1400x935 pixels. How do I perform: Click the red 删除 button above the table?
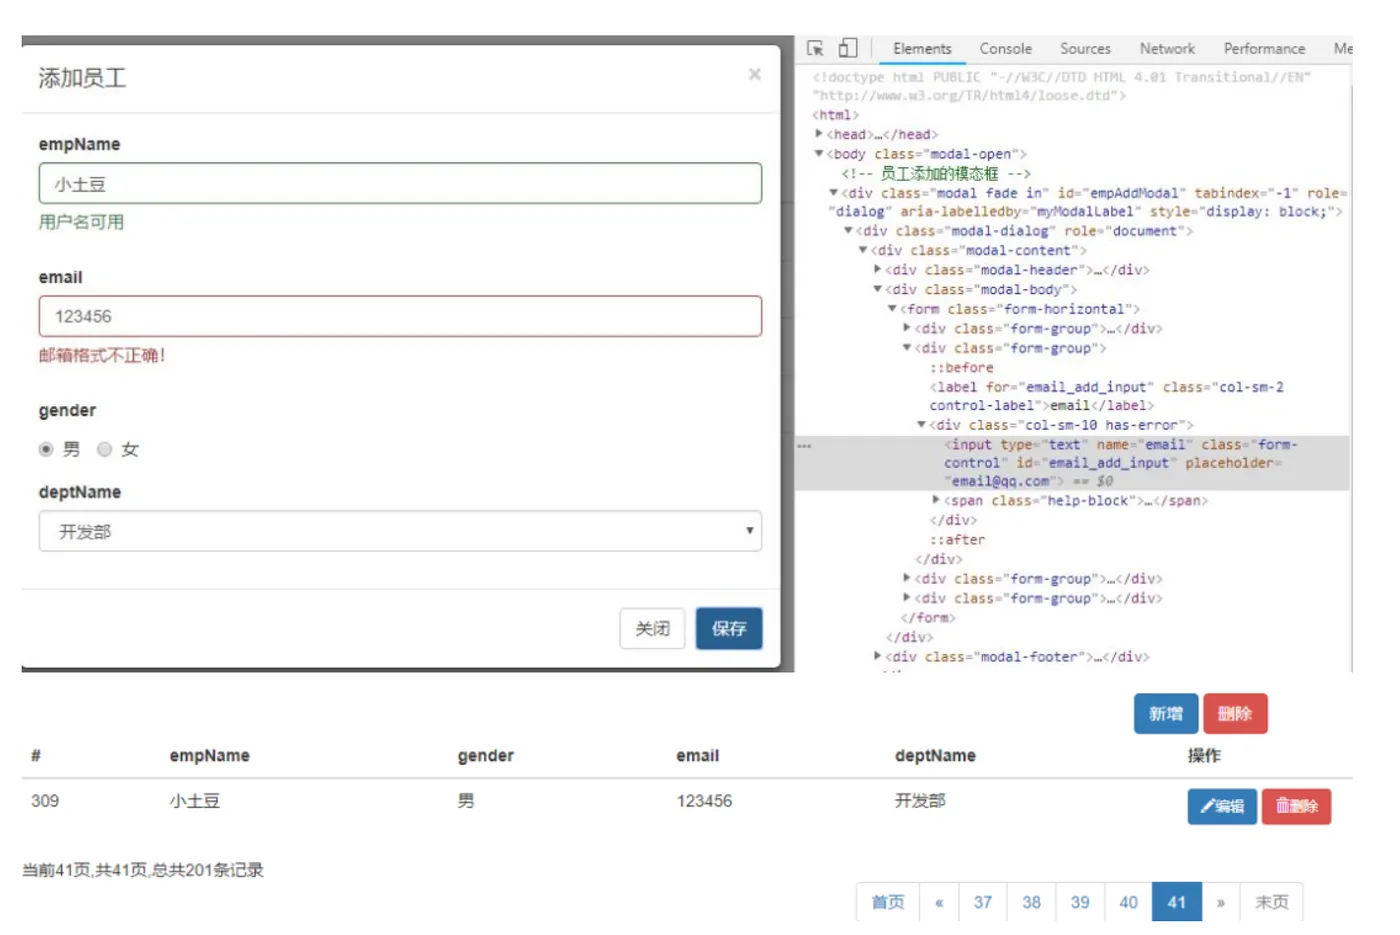tap(1235, 713)
